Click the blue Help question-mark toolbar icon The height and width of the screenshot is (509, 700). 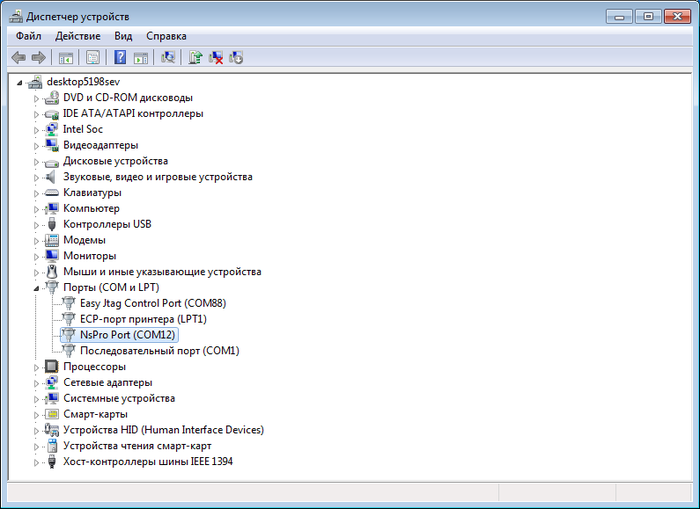pos(120,58)
